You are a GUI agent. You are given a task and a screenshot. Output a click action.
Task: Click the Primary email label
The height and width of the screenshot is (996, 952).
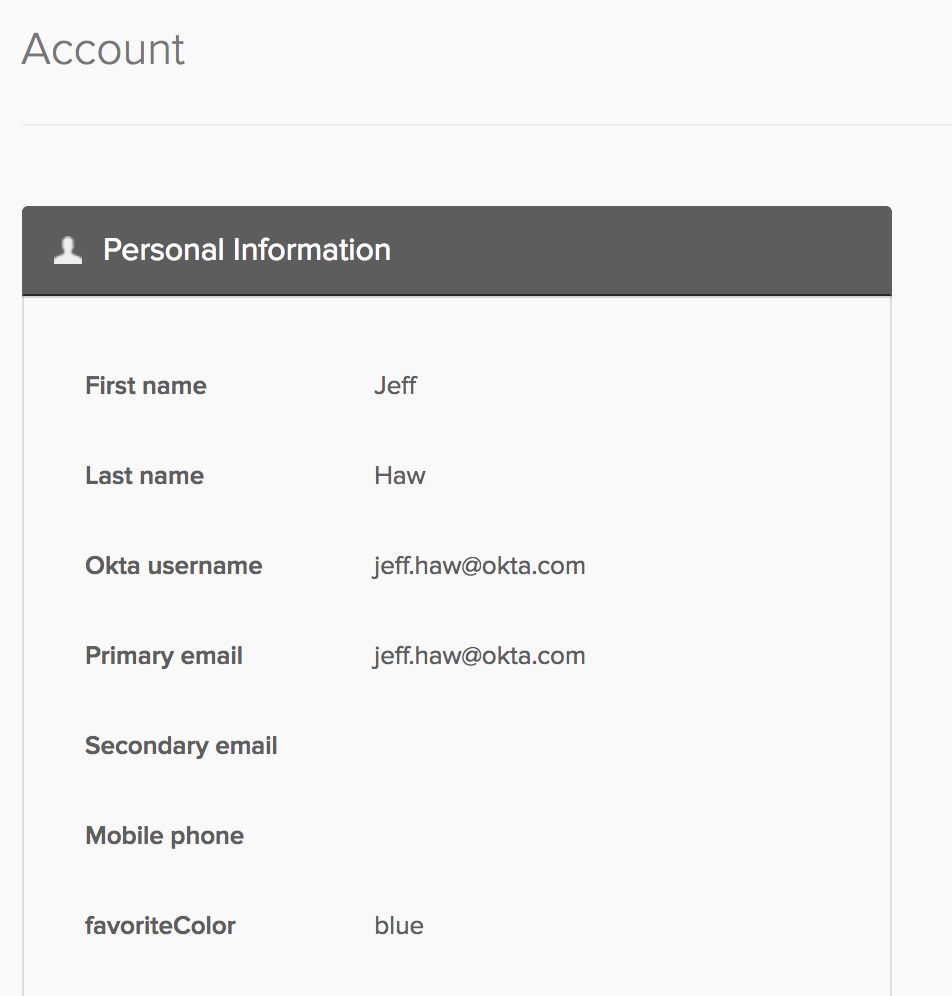[164, 656]
